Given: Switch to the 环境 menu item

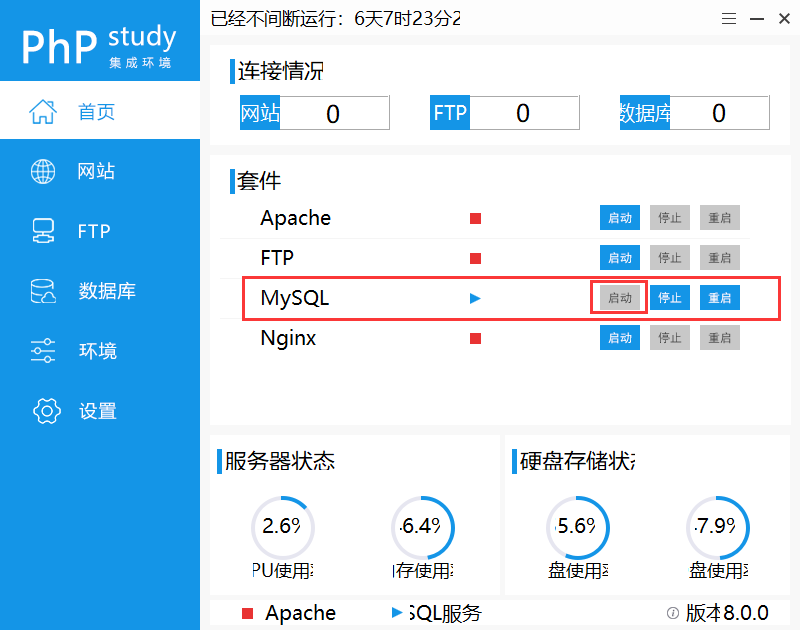Looking at the screenshot, I should [100, 351].
